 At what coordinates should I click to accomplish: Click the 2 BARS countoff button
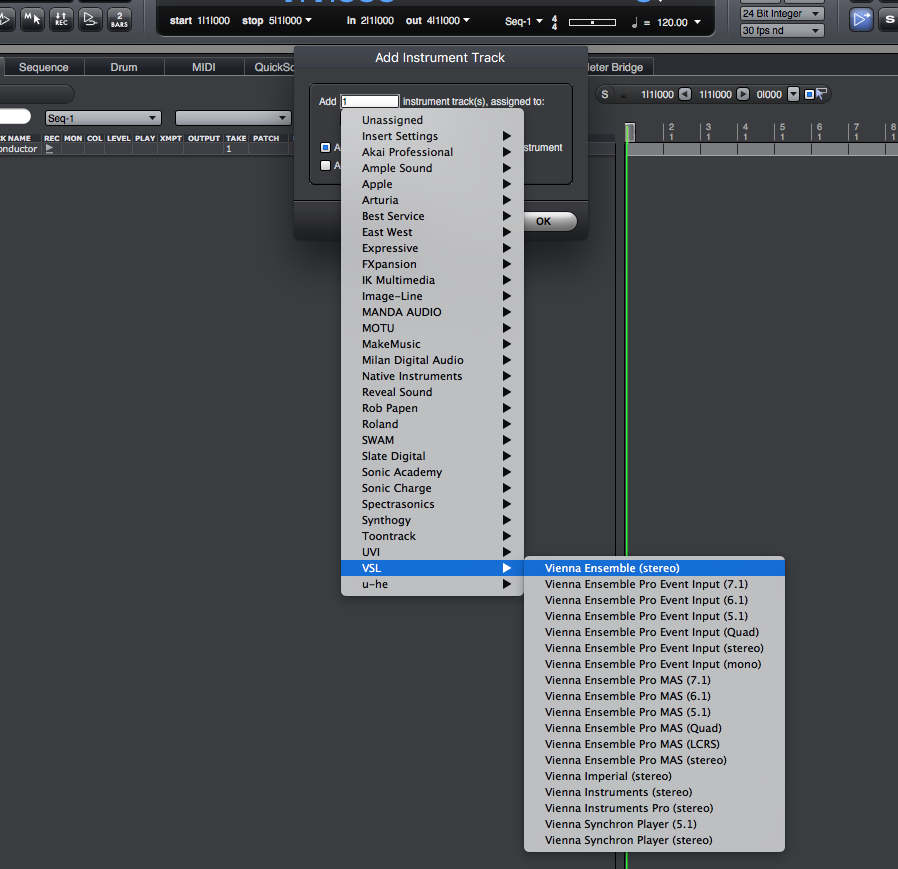tap(119, 20)
